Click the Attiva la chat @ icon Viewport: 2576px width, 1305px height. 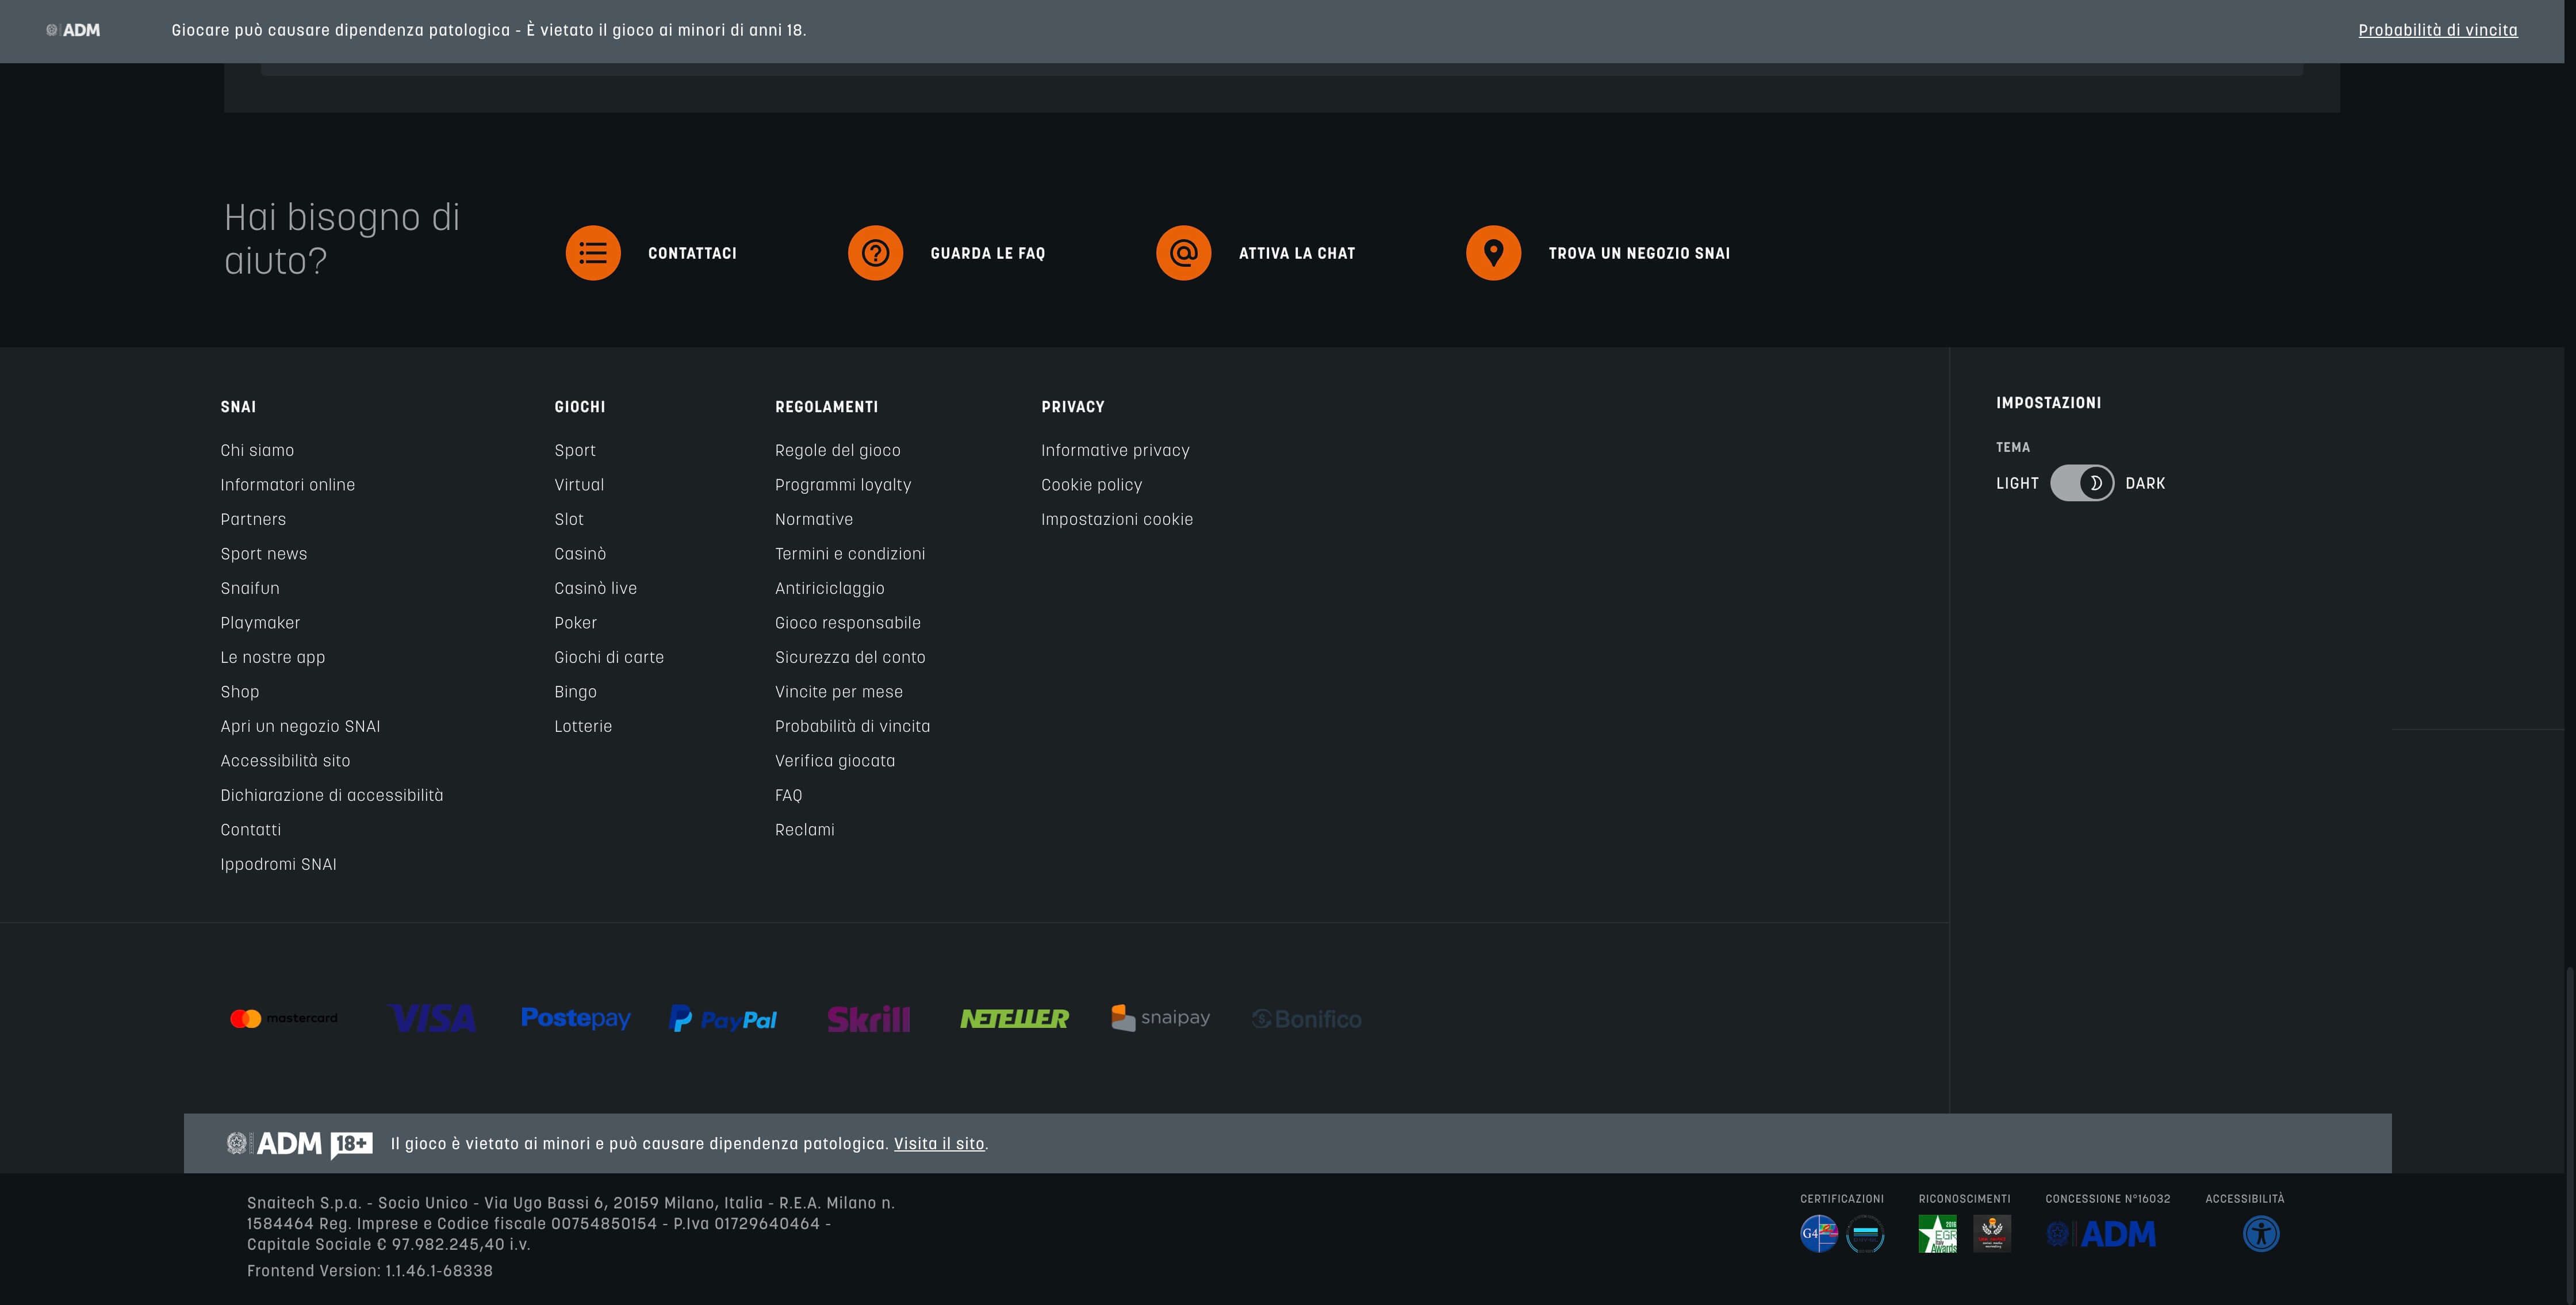coord(1183,253)
